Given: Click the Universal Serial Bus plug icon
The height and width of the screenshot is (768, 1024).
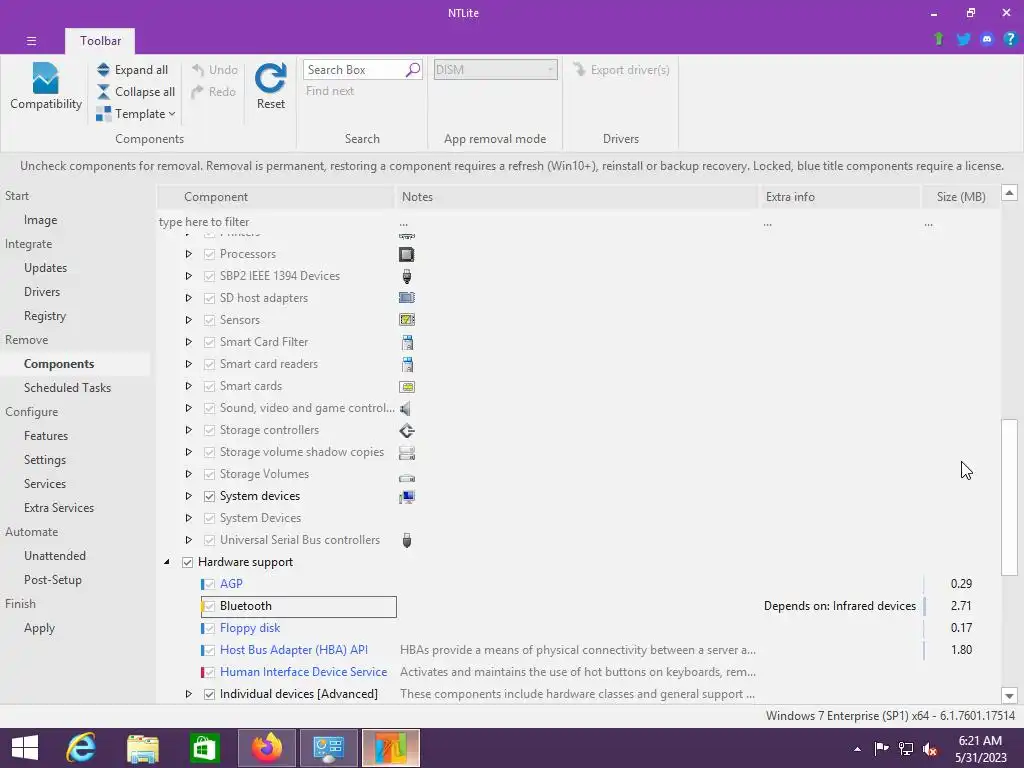Looking at the screenshot, I should pos(407,541).
